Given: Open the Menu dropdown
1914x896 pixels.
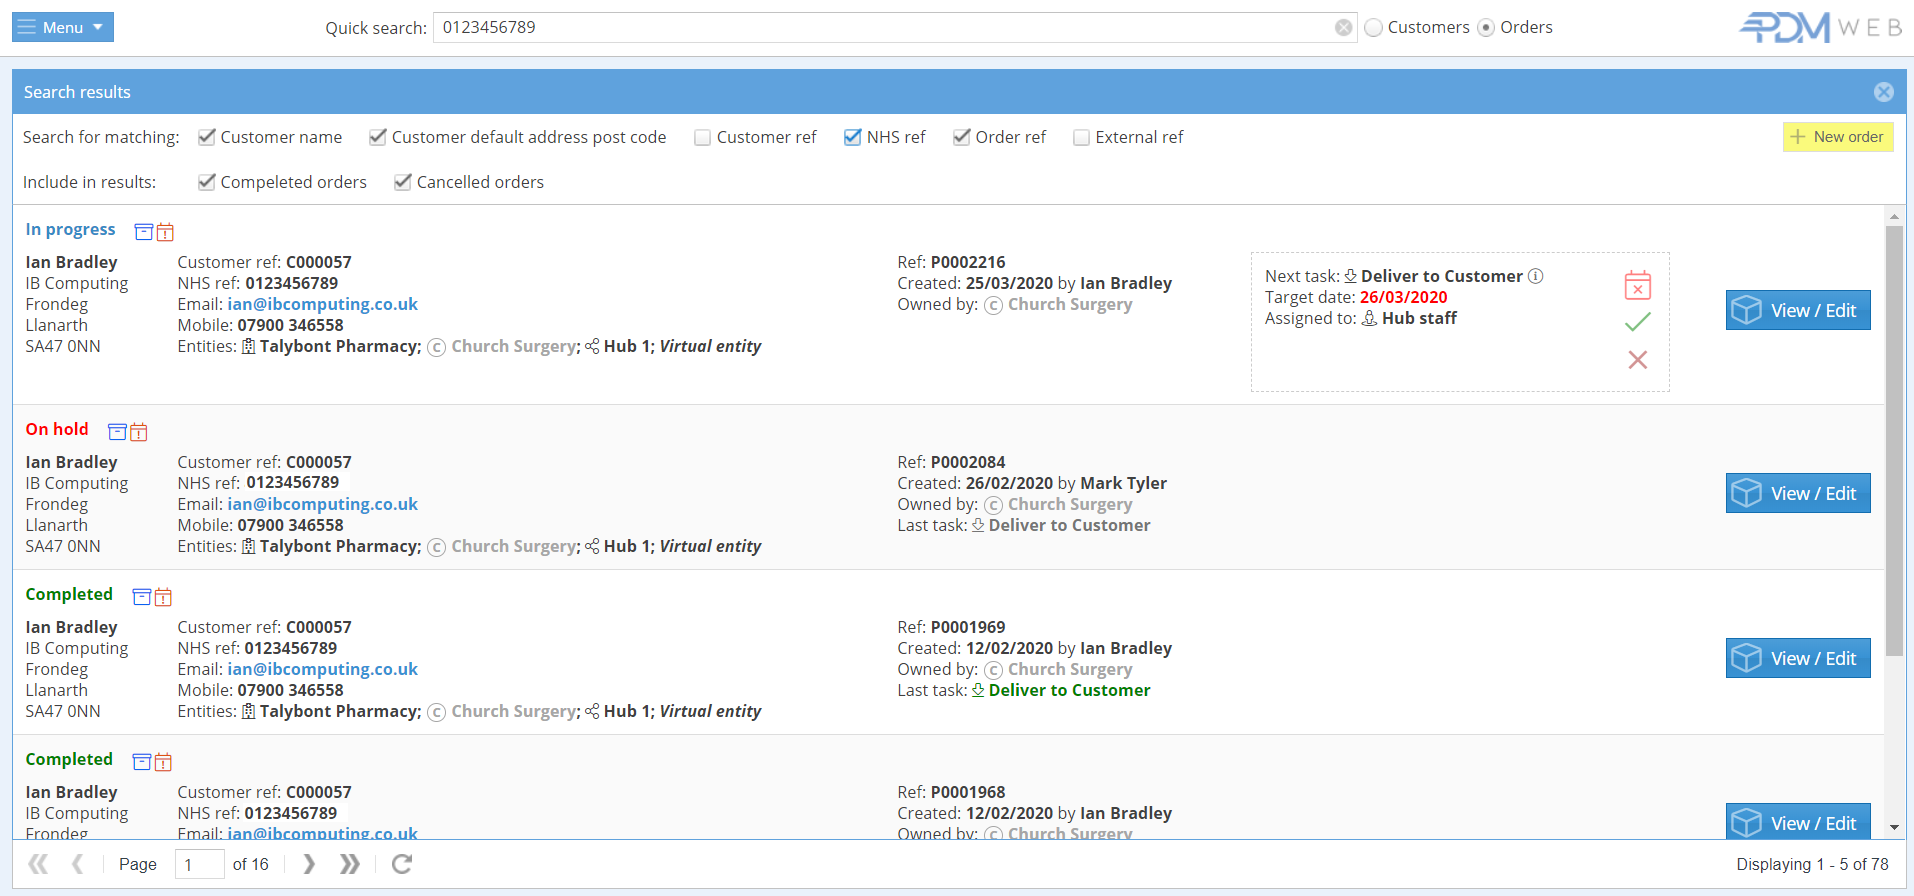Looking at the screenshot, I should tap(62, 27).
